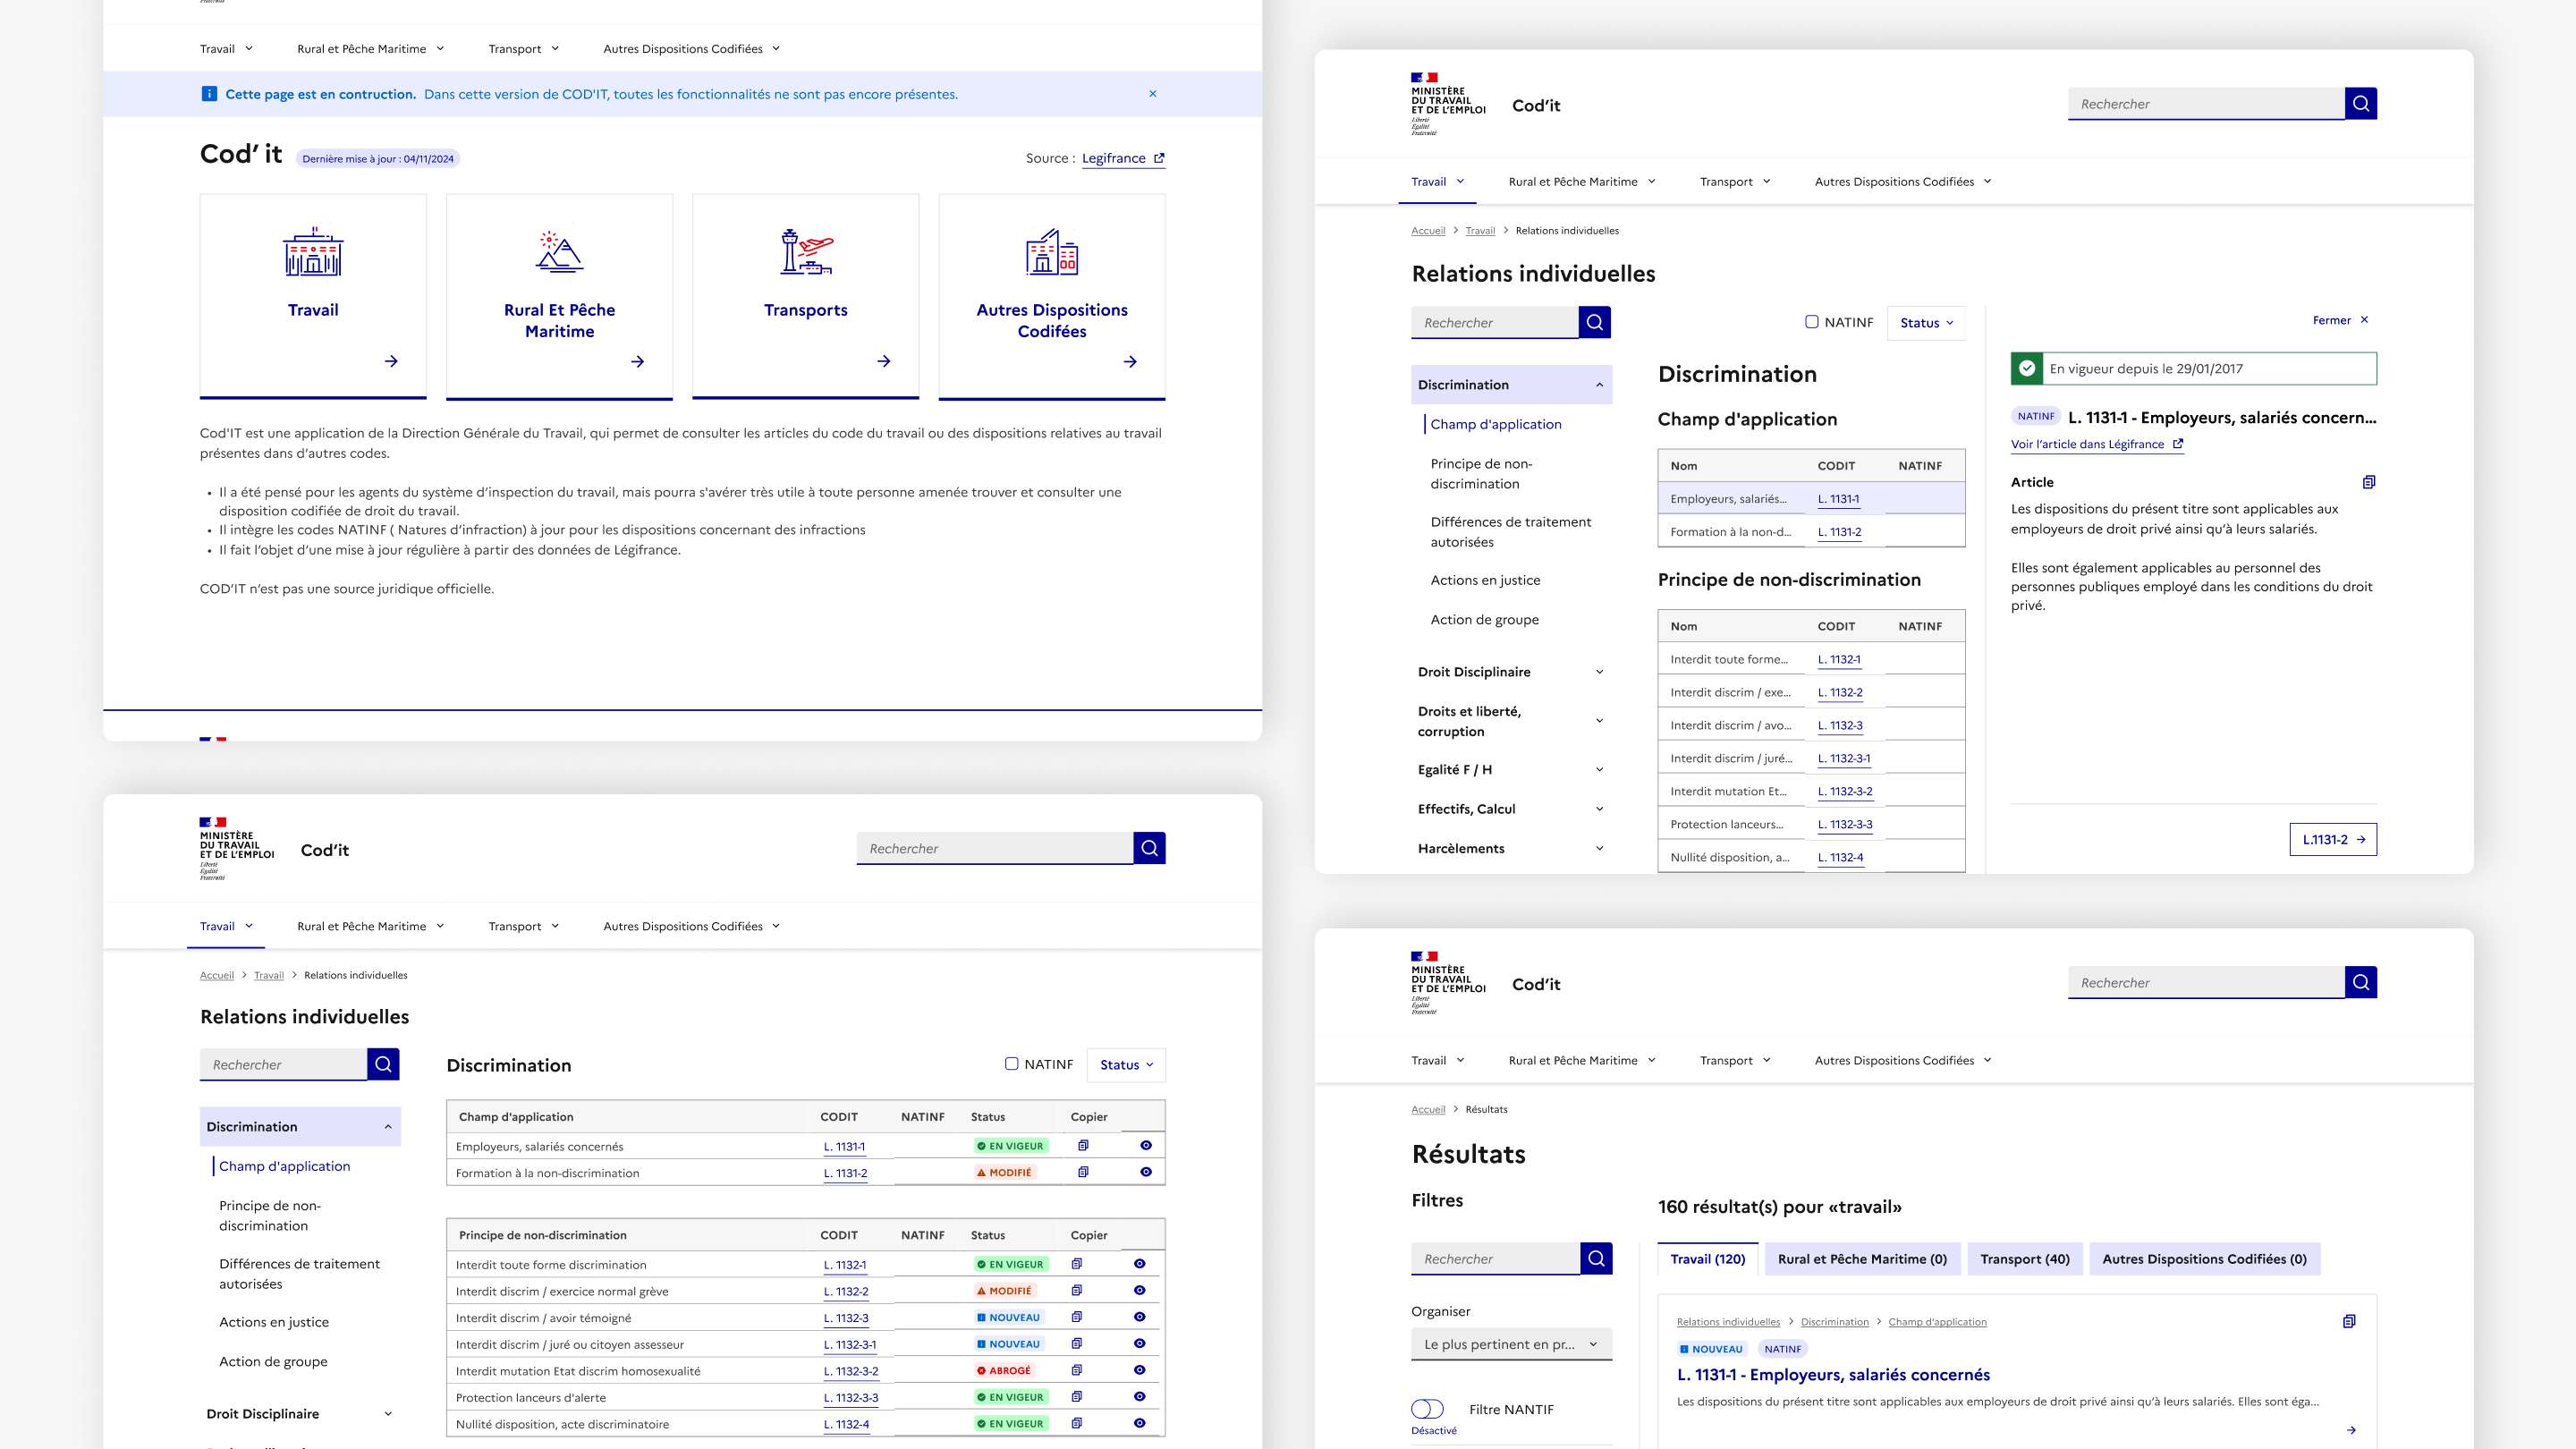Open Rural et Pêche Maritime menu on article detail page
Viewport: 2576px width, 1449px height.
click(x=1582, y=182)
